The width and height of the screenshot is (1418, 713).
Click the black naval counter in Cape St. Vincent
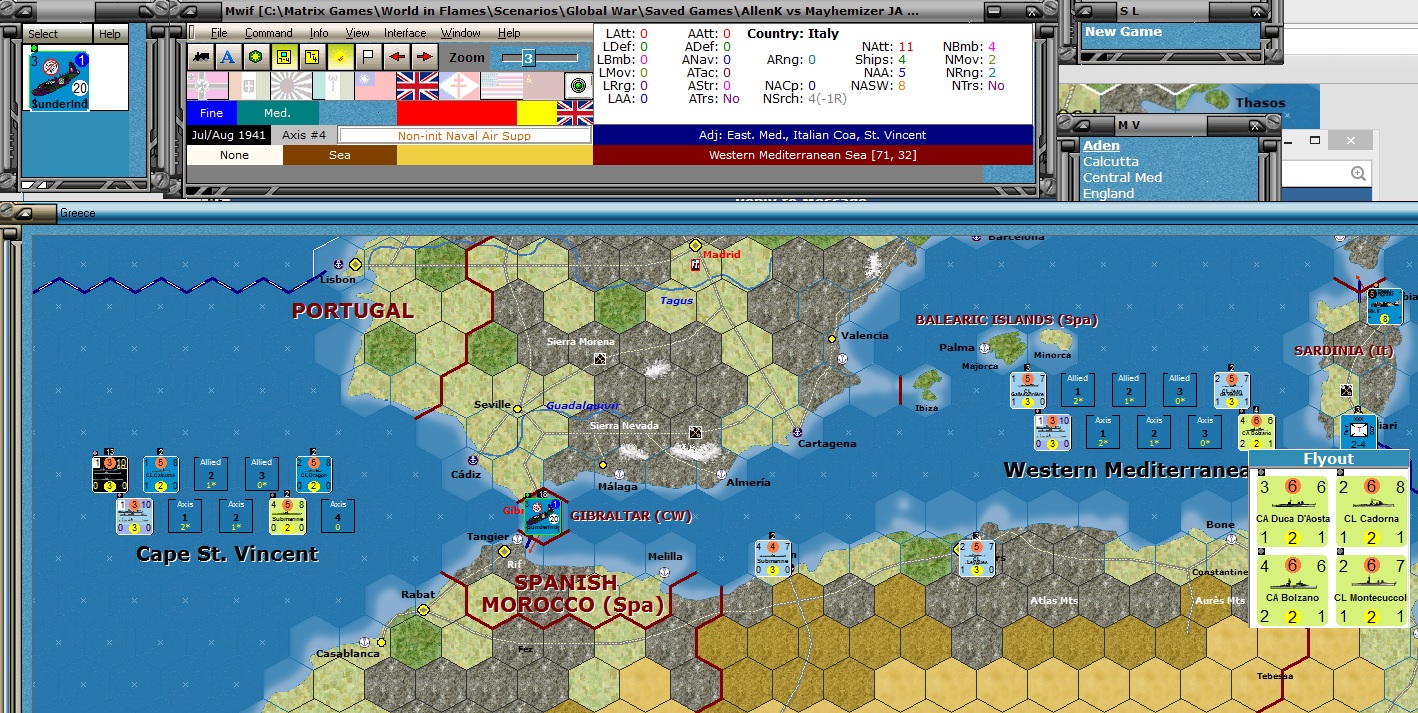point(110,474)
